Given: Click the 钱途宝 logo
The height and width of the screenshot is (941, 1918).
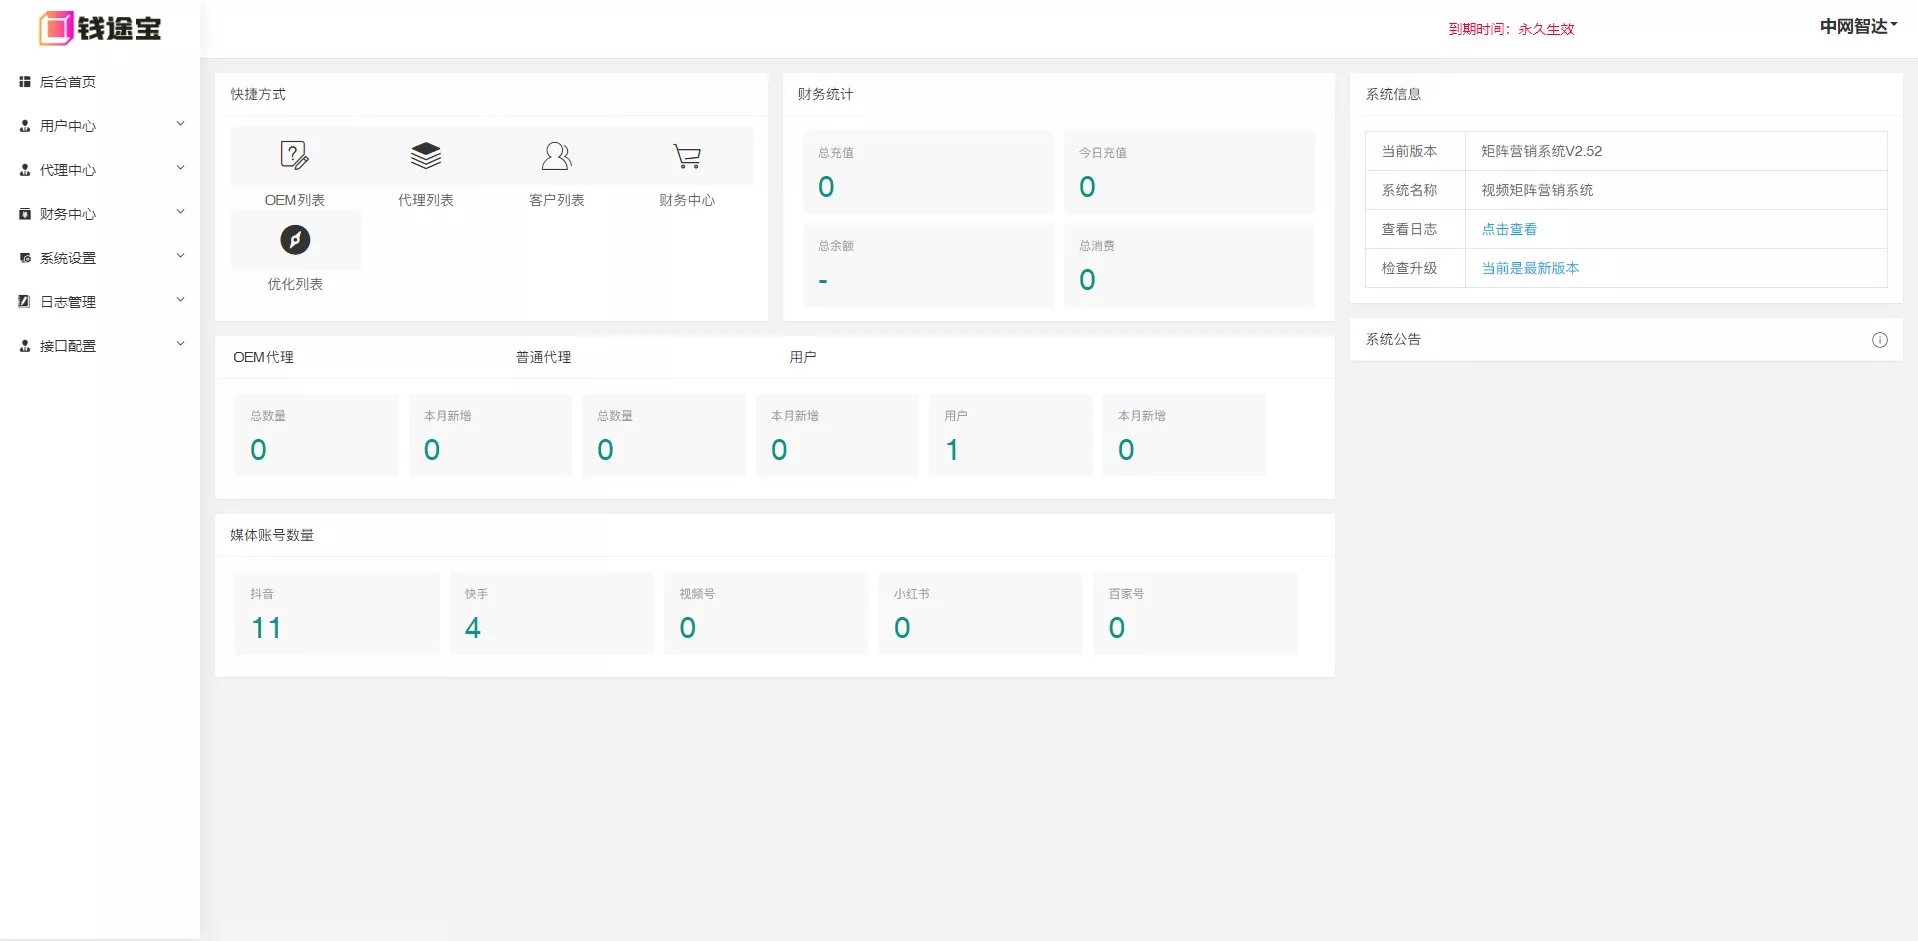Looking at the screenshot, I should pos(100,28).
